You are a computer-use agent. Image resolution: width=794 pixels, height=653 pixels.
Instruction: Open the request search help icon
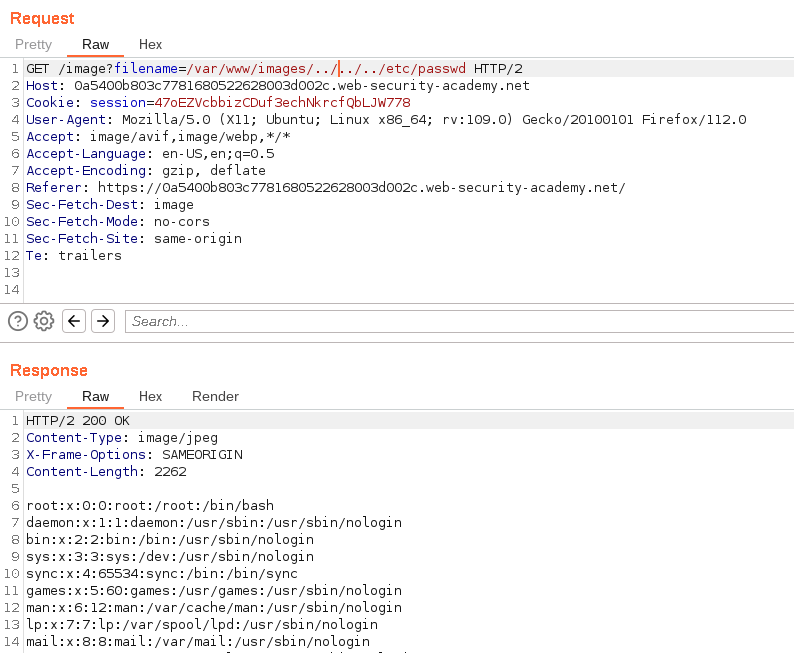tap(18, 321)
